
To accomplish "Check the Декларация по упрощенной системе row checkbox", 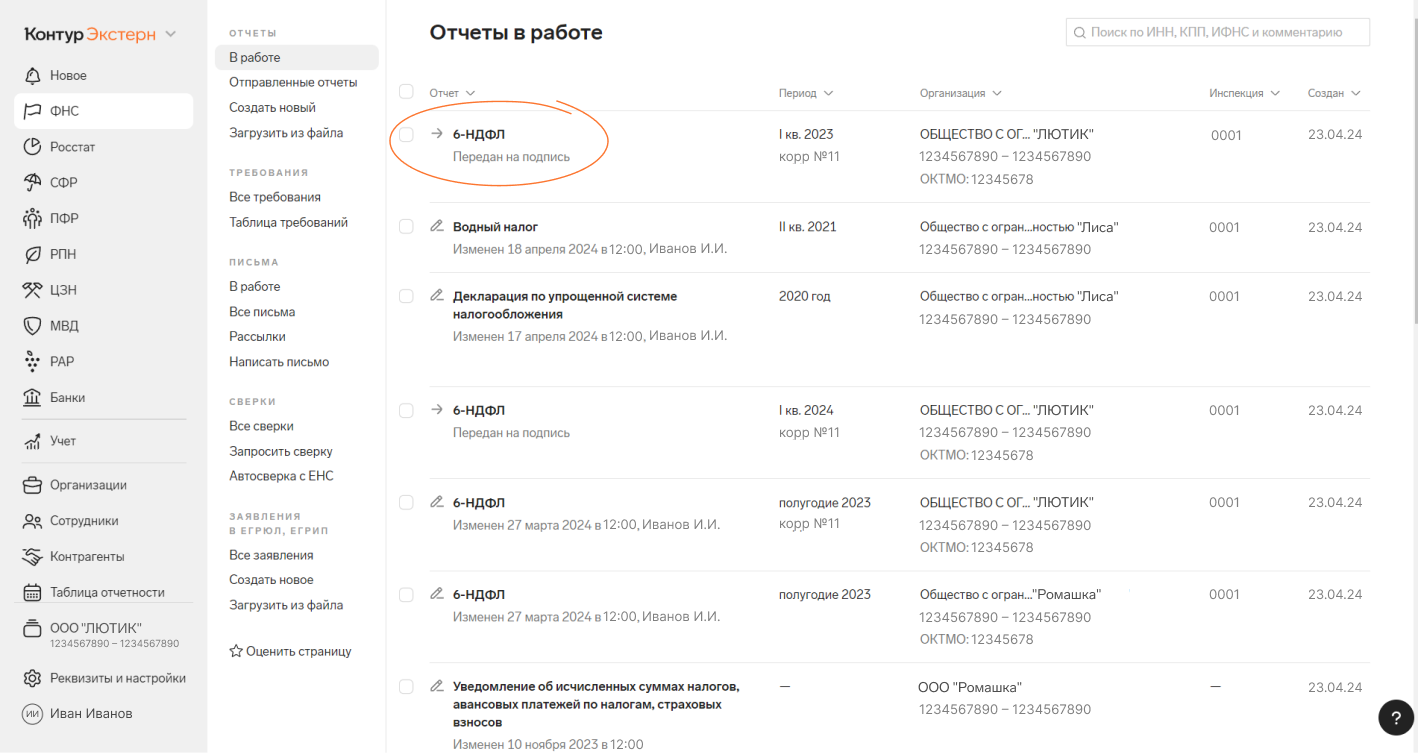I will coord(406,296).
